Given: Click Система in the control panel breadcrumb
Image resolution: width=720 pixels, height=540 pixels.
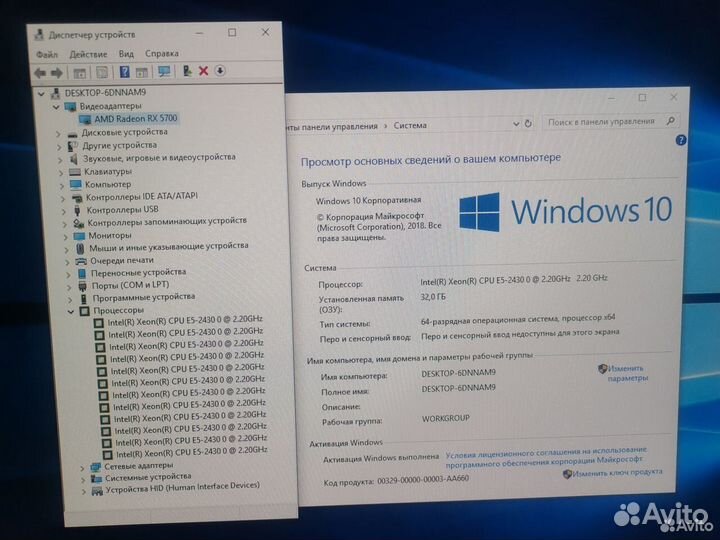Looking at the screenshot, I should tap(410, 125).
